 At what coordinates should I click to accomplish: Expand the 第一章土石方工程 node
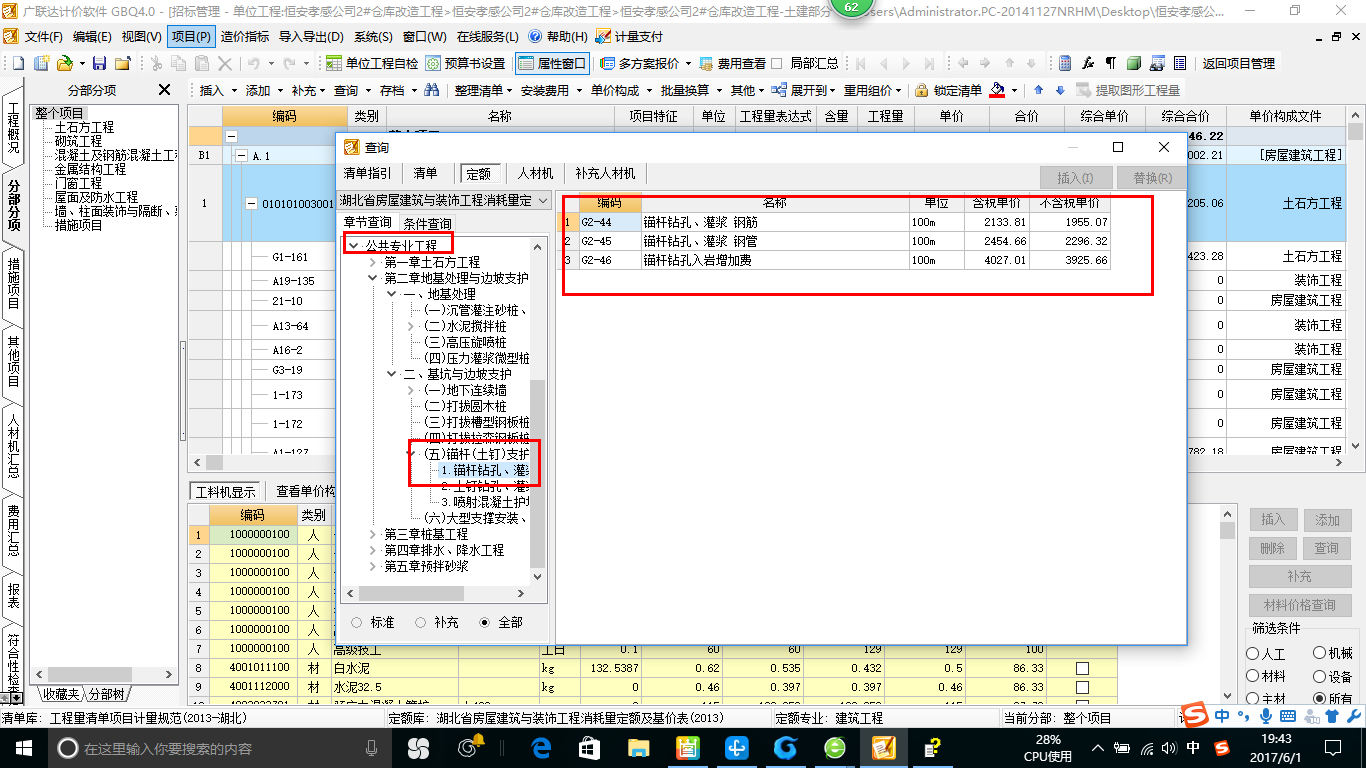click(x=373, y=262)
